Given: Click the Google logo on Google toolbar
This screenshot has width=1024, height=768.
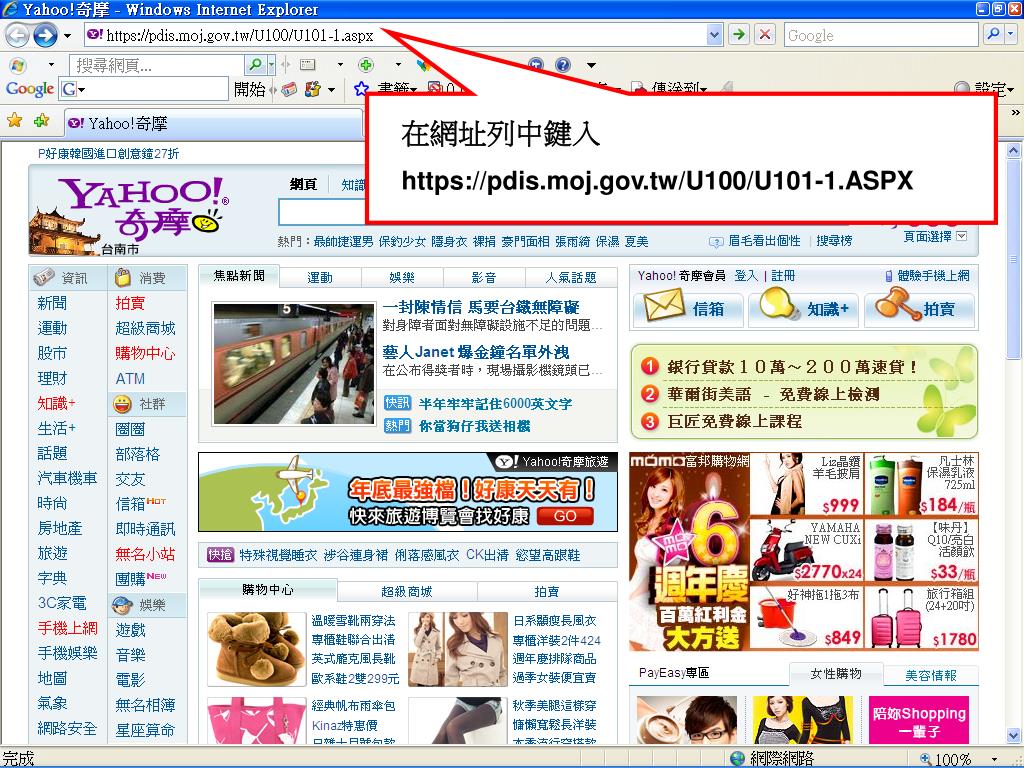Looking at the screenshot, I should click(x=29, y=89).
